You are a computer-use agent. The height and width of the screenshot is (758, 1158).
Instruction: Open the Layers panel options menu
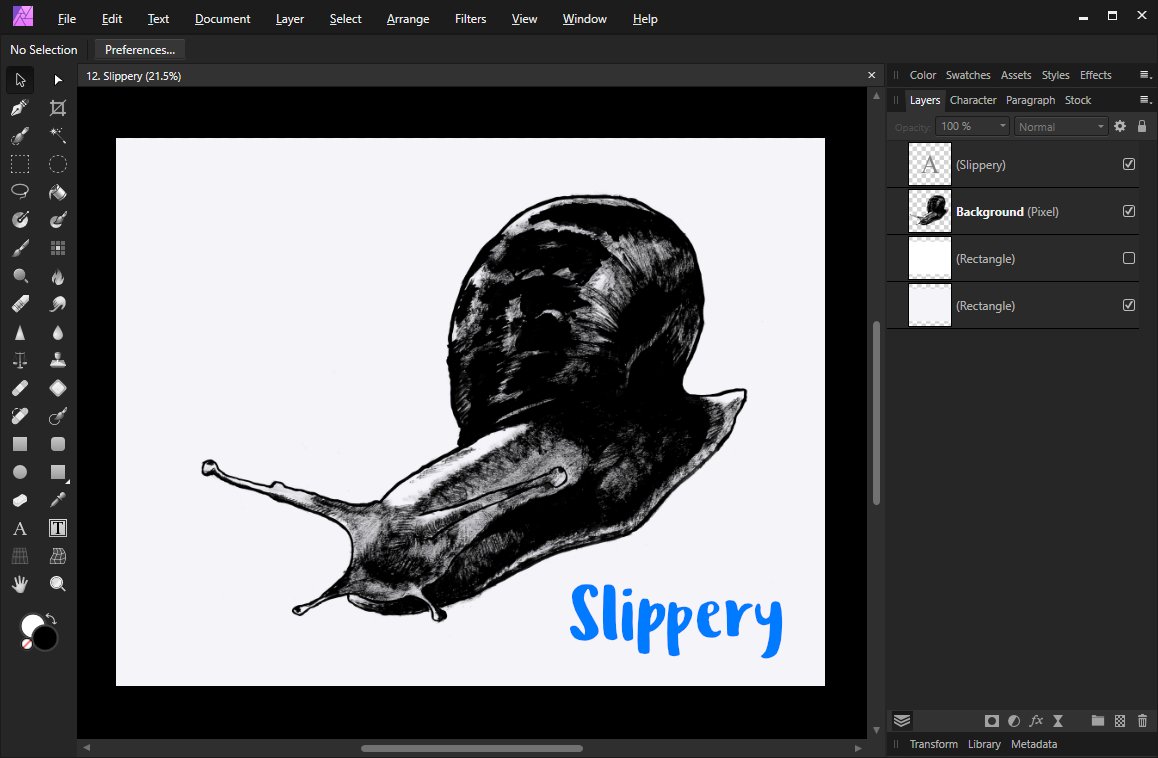(x=1145, y=100)
